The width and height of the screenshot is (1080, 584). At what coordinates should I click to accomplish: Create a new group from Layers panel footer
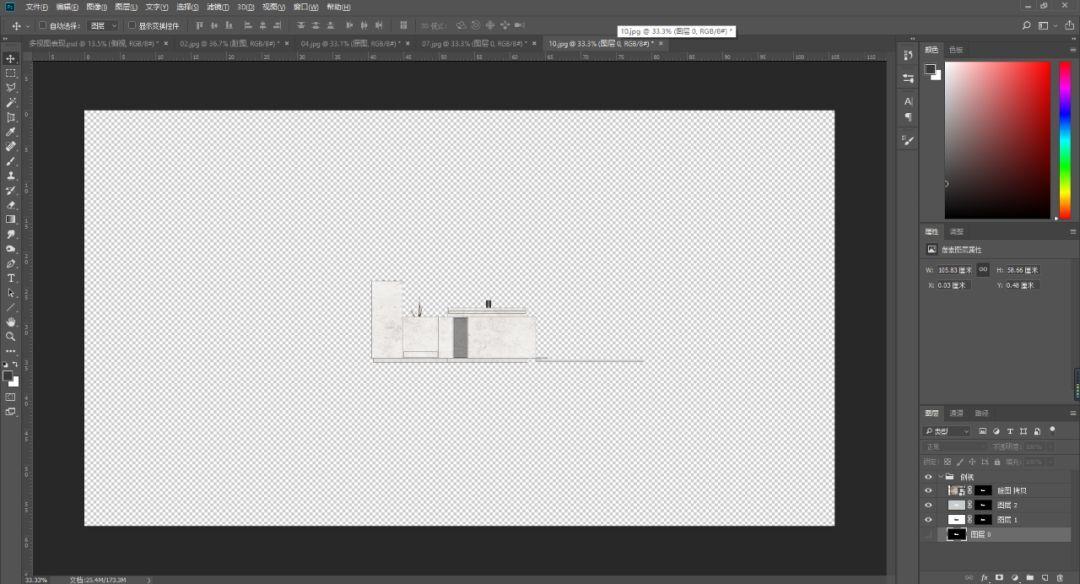click(1030, 578)
